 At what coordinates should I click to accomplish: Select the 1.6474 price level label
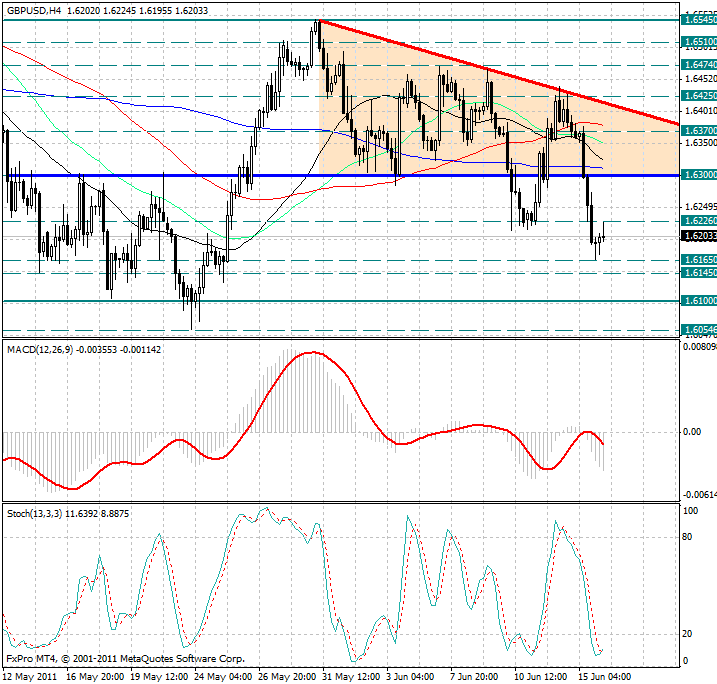pos(699,65)
